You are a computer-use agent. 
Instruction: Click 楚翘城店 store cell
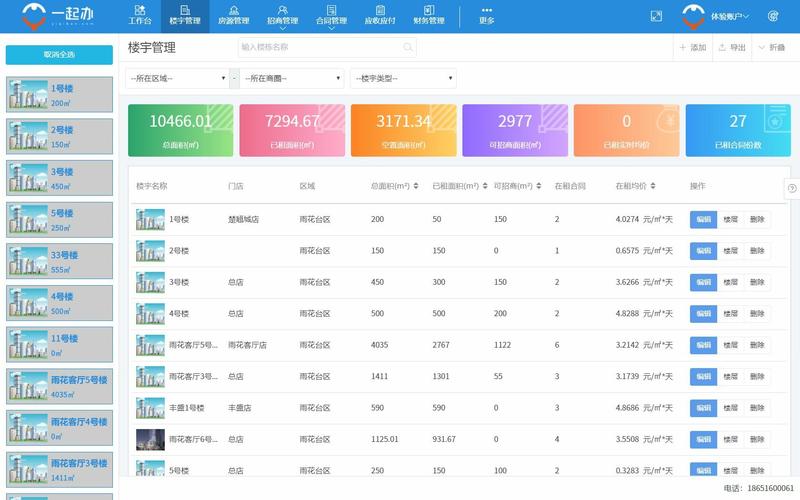(243, 219)
